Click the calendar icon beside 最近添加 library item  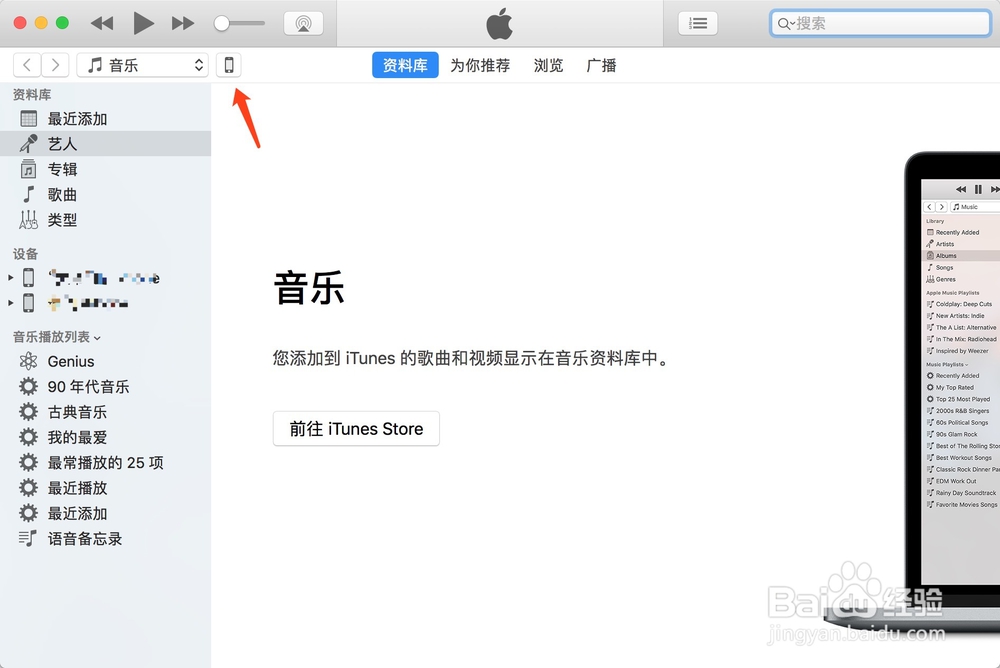pos(29,119)
